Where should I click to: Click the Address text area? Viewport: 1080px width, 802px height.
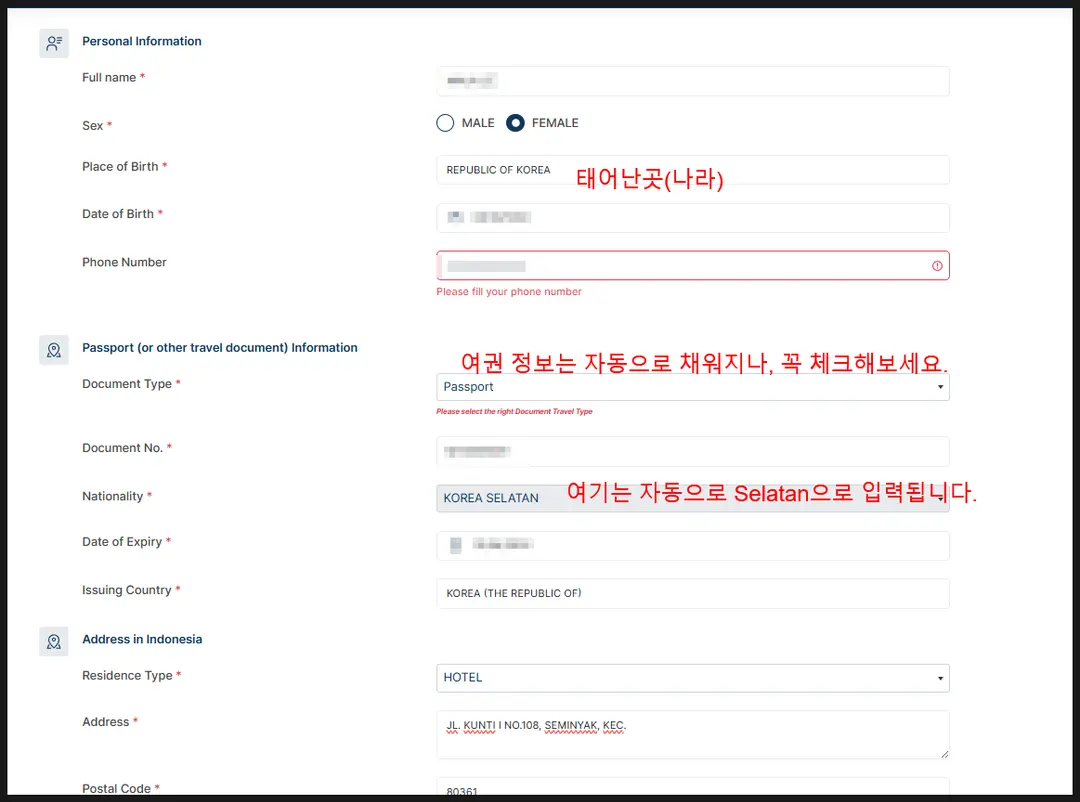pos(692,735)
